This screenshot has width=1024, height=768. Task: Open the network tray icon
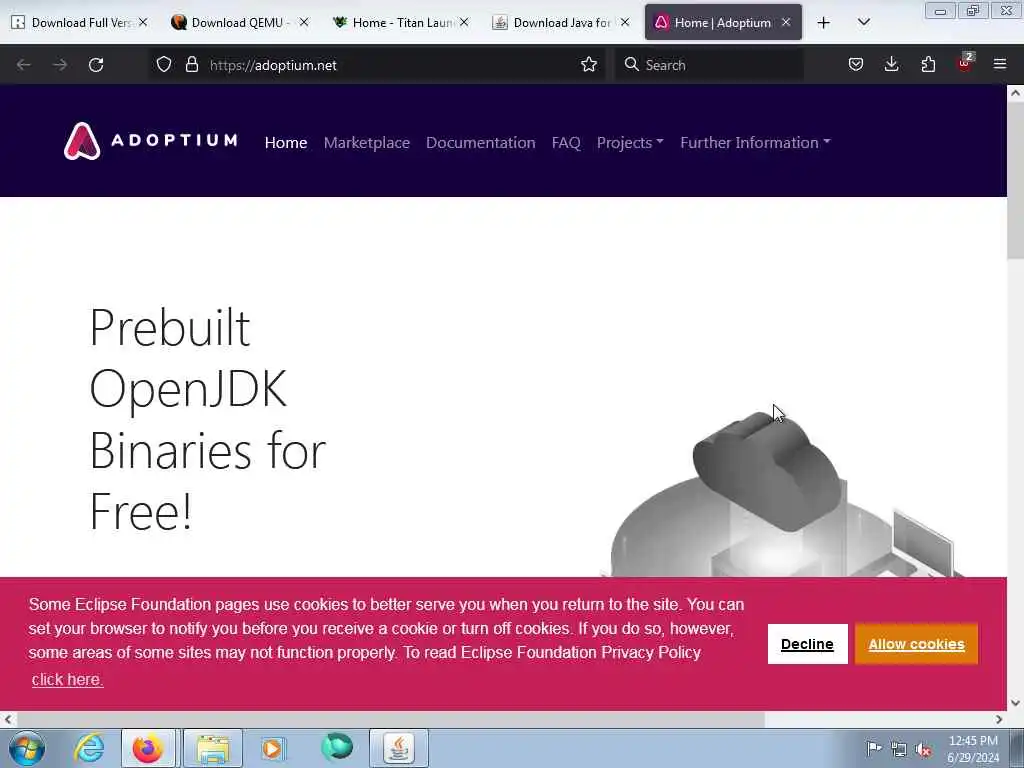pos(899,749)
